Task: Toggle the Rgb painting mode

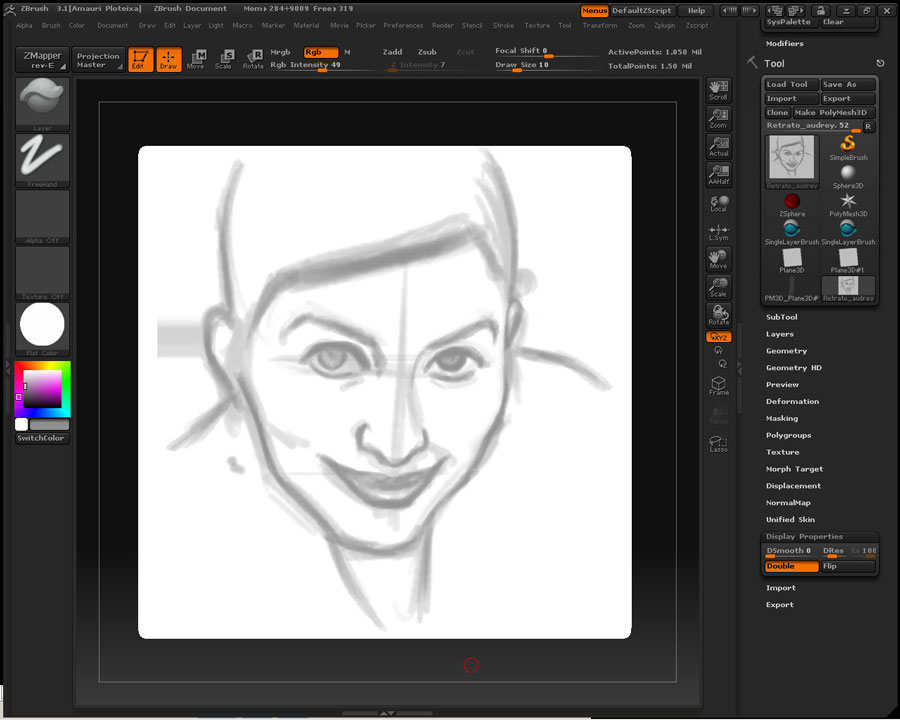Action: pyautogui.click(x=320, y=52)
